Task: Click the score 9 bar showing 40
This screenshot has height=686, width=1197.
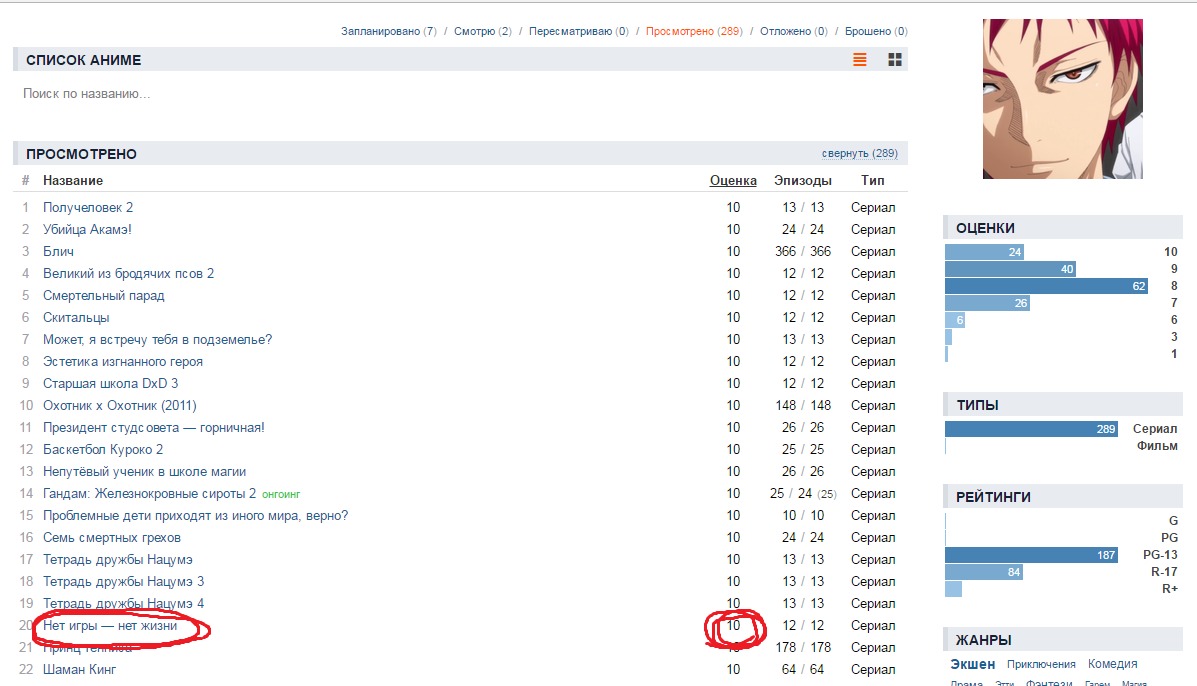Action: point(1010,269)
